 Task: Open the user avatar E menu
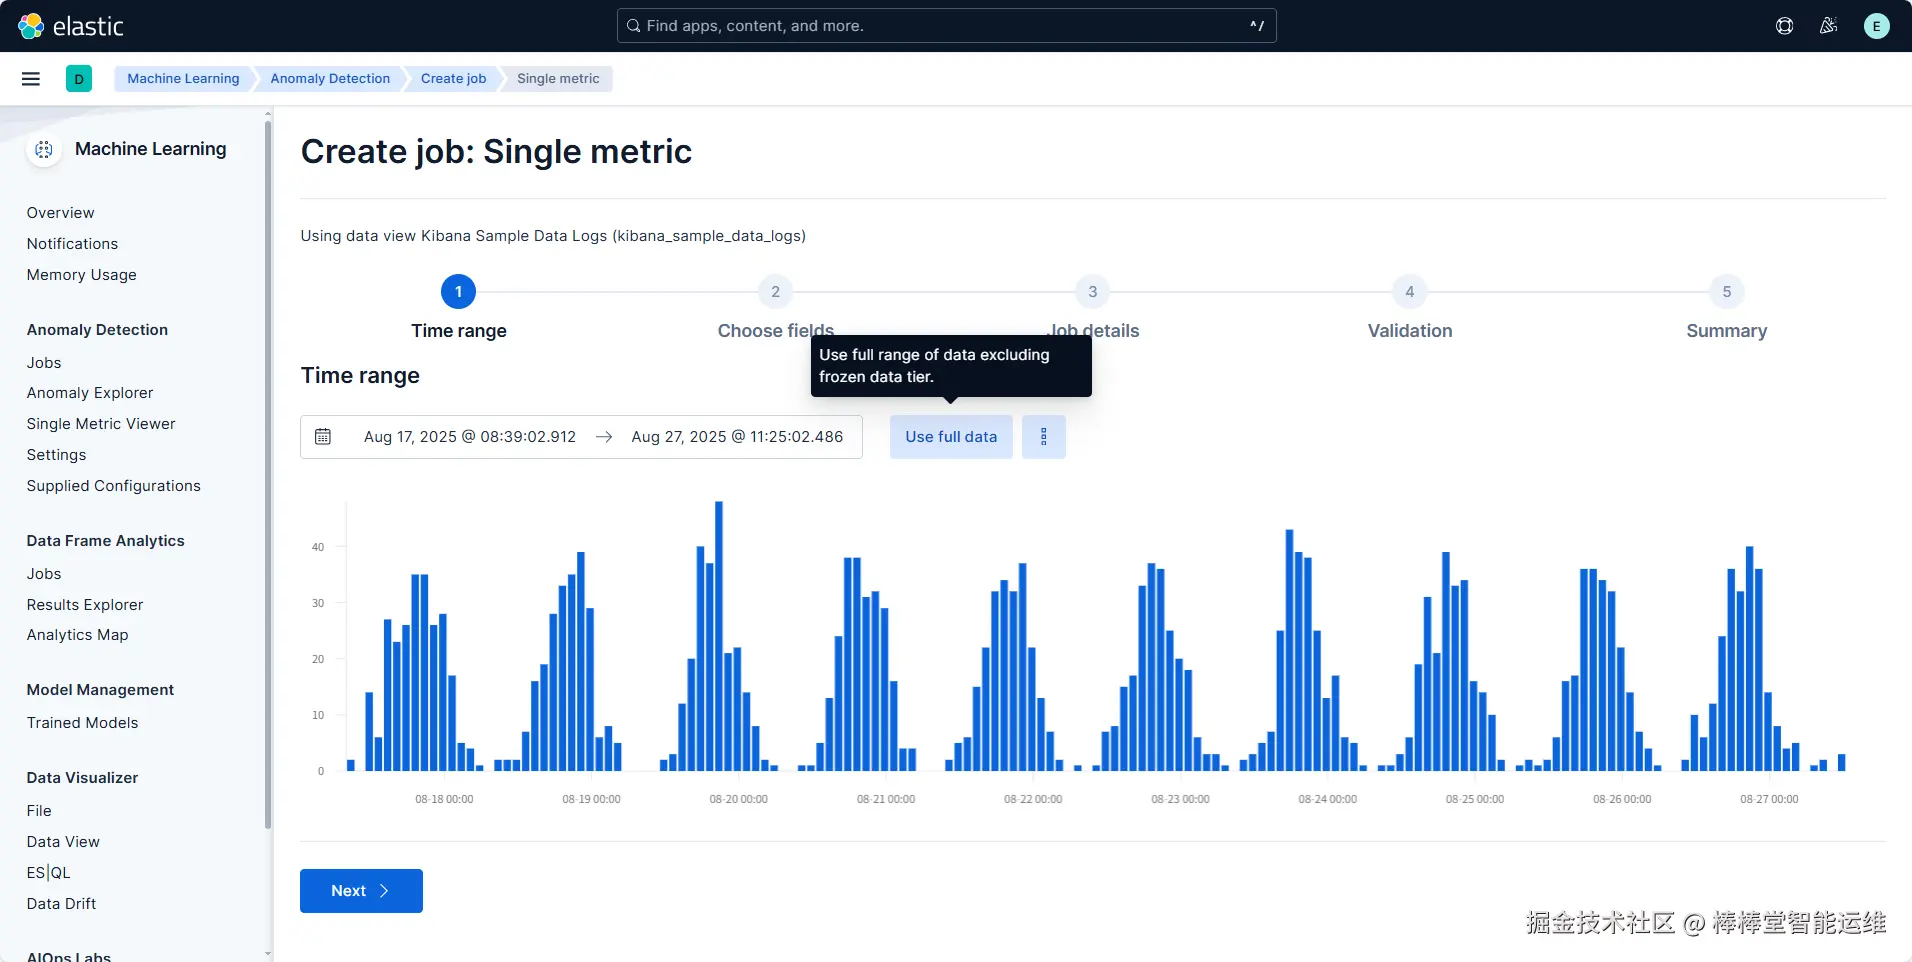(x=1877, y=26)
